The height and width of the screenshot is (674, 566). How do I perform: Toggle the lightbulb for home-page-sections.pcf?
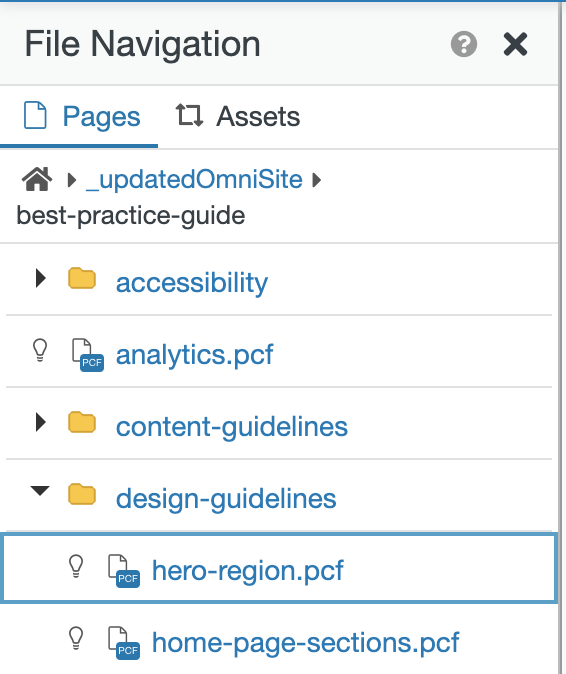[x=76, y=638]
